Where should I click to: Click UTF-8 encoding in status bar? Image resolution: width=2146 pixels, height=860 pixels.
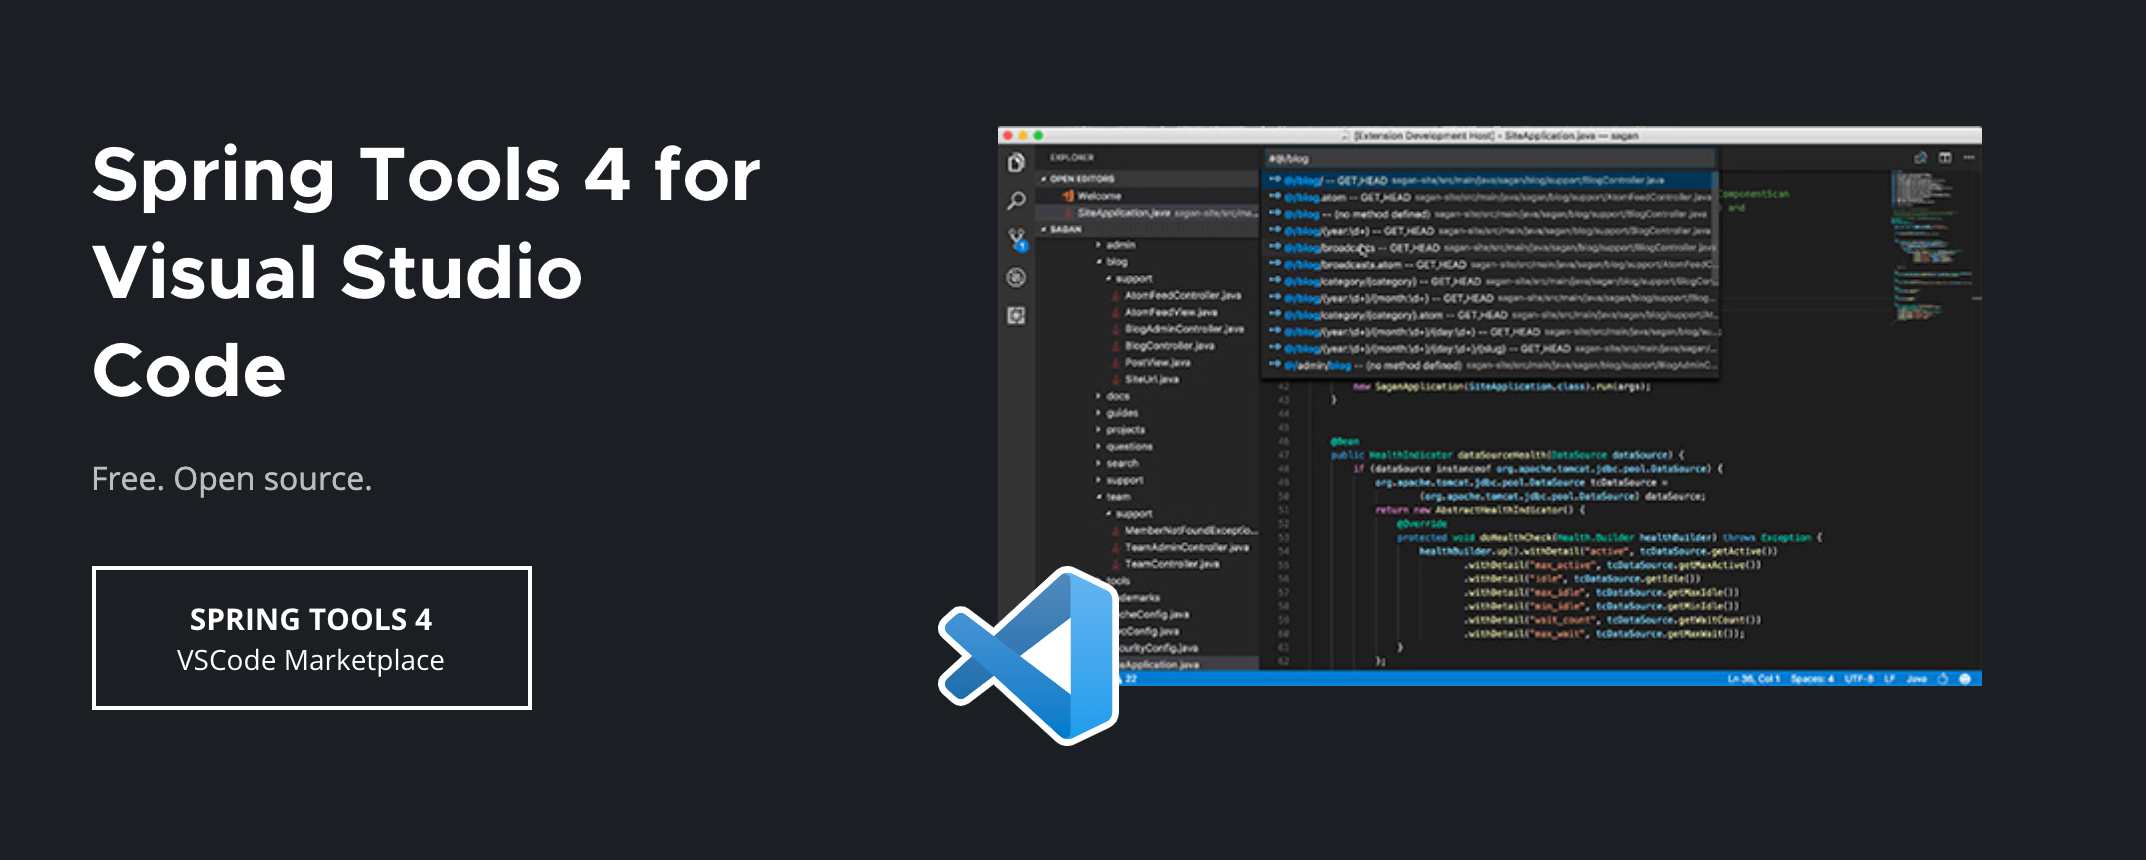(1859, 679)
